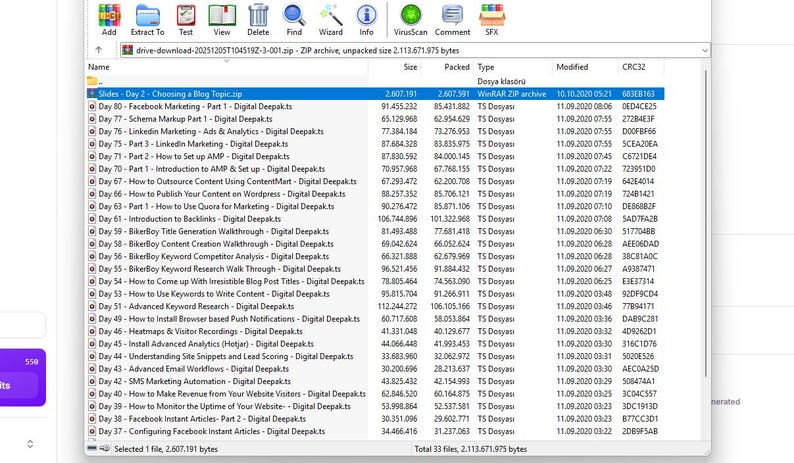Launch the Wizard tool
The image size is (794, 463).
[331, 20]
